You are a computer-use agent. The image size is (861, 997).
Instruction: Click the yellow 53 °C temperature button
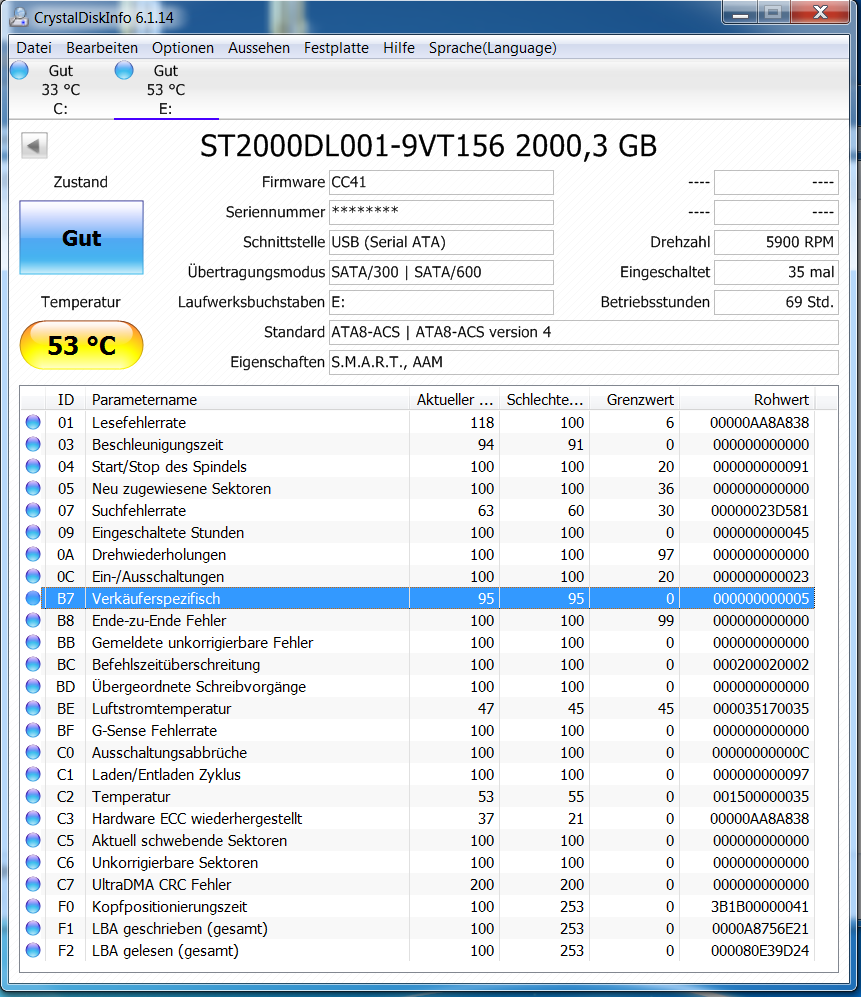[81, 345]
